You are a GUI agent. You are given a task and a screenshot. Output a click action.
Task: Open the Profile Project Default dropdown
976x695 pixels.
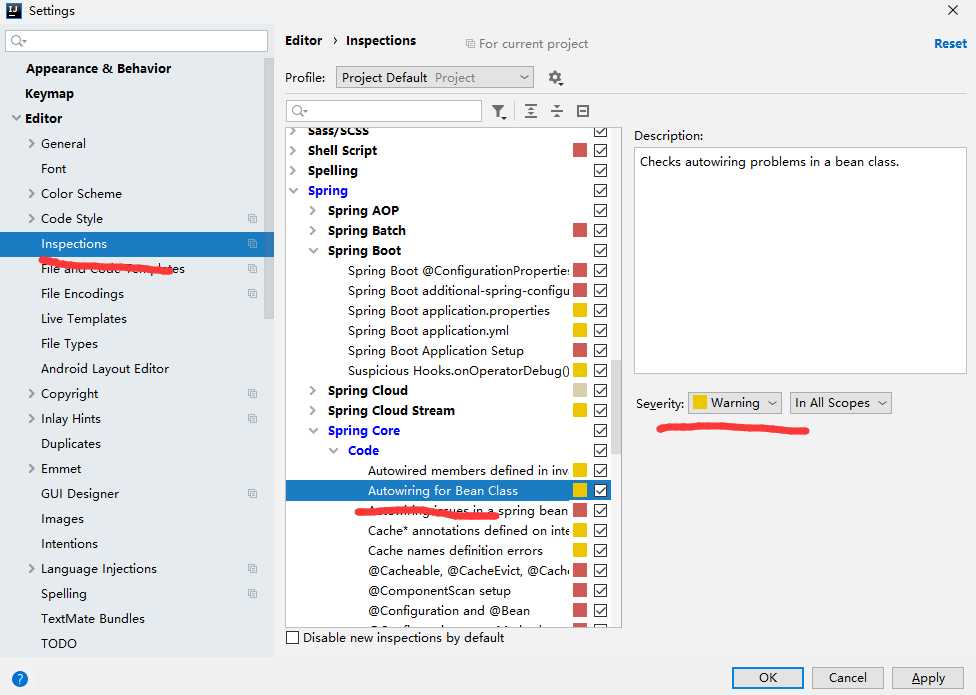click(x=434, y=78)
